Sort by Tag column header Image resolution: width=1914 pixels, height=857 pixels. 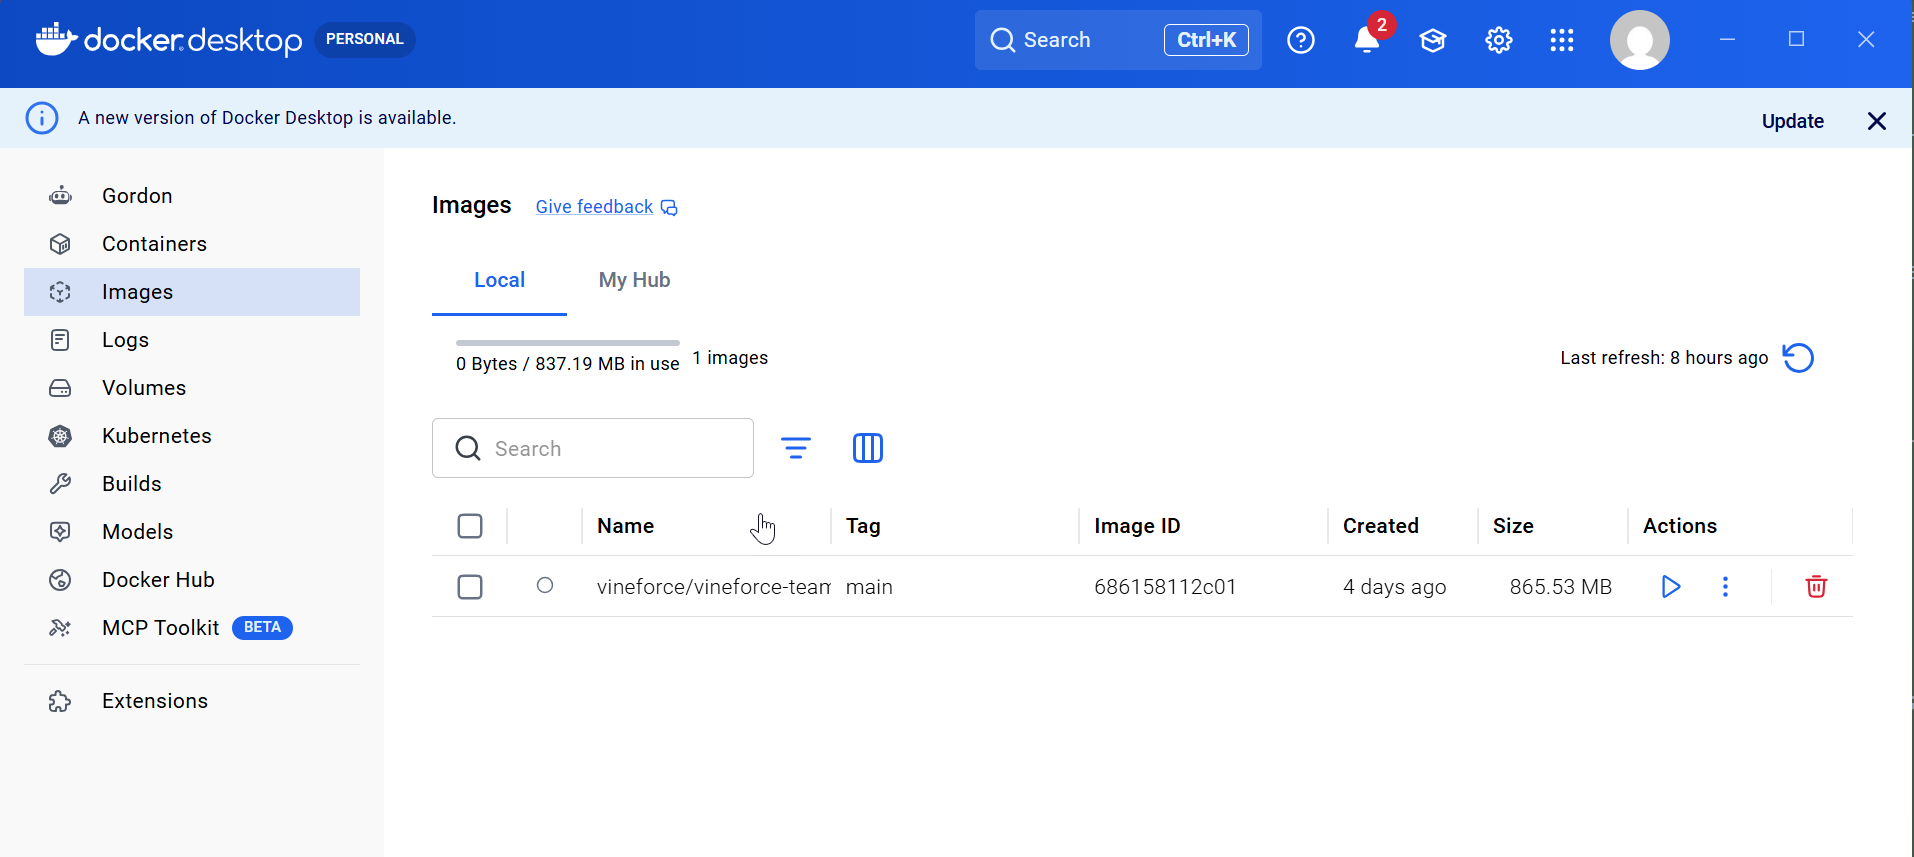[863, 526]
